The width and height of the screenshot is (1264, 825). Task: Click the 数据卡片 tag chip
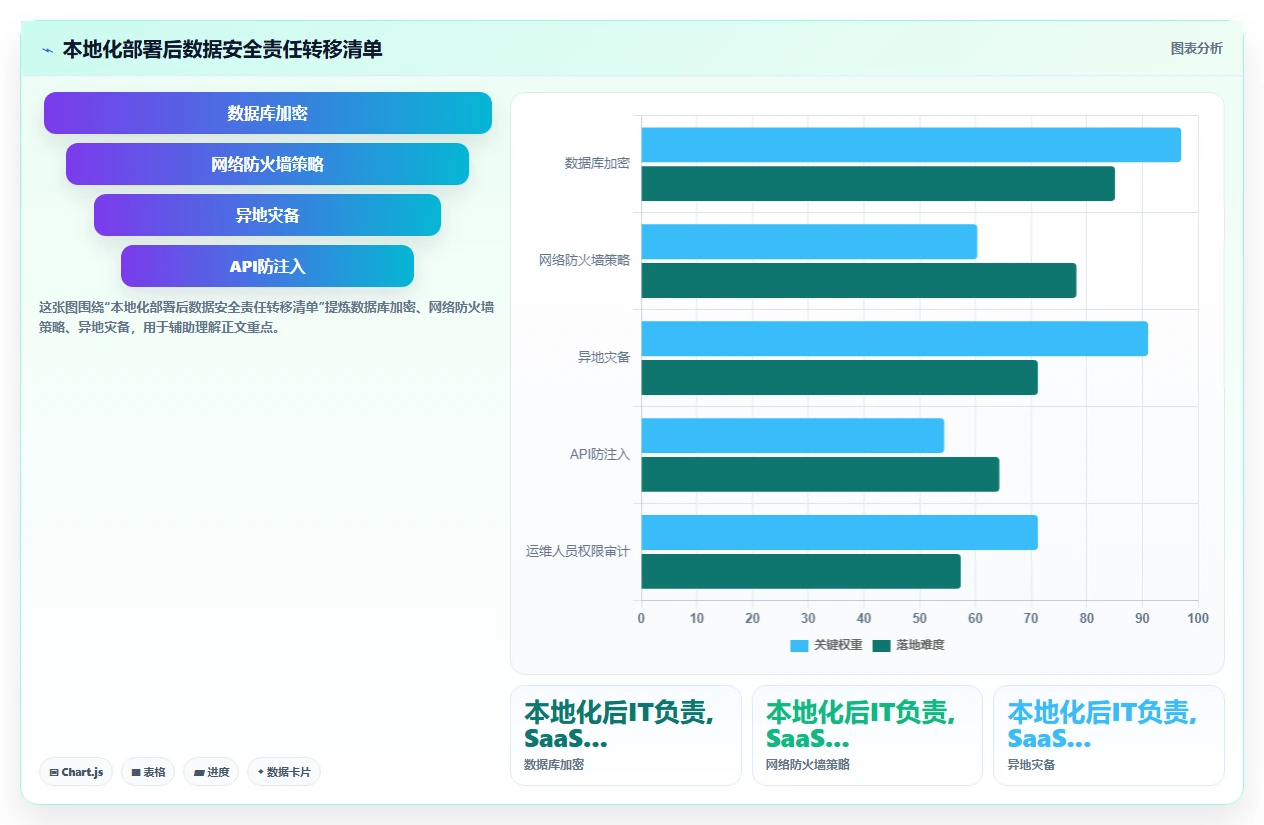[x=284, y=772]
